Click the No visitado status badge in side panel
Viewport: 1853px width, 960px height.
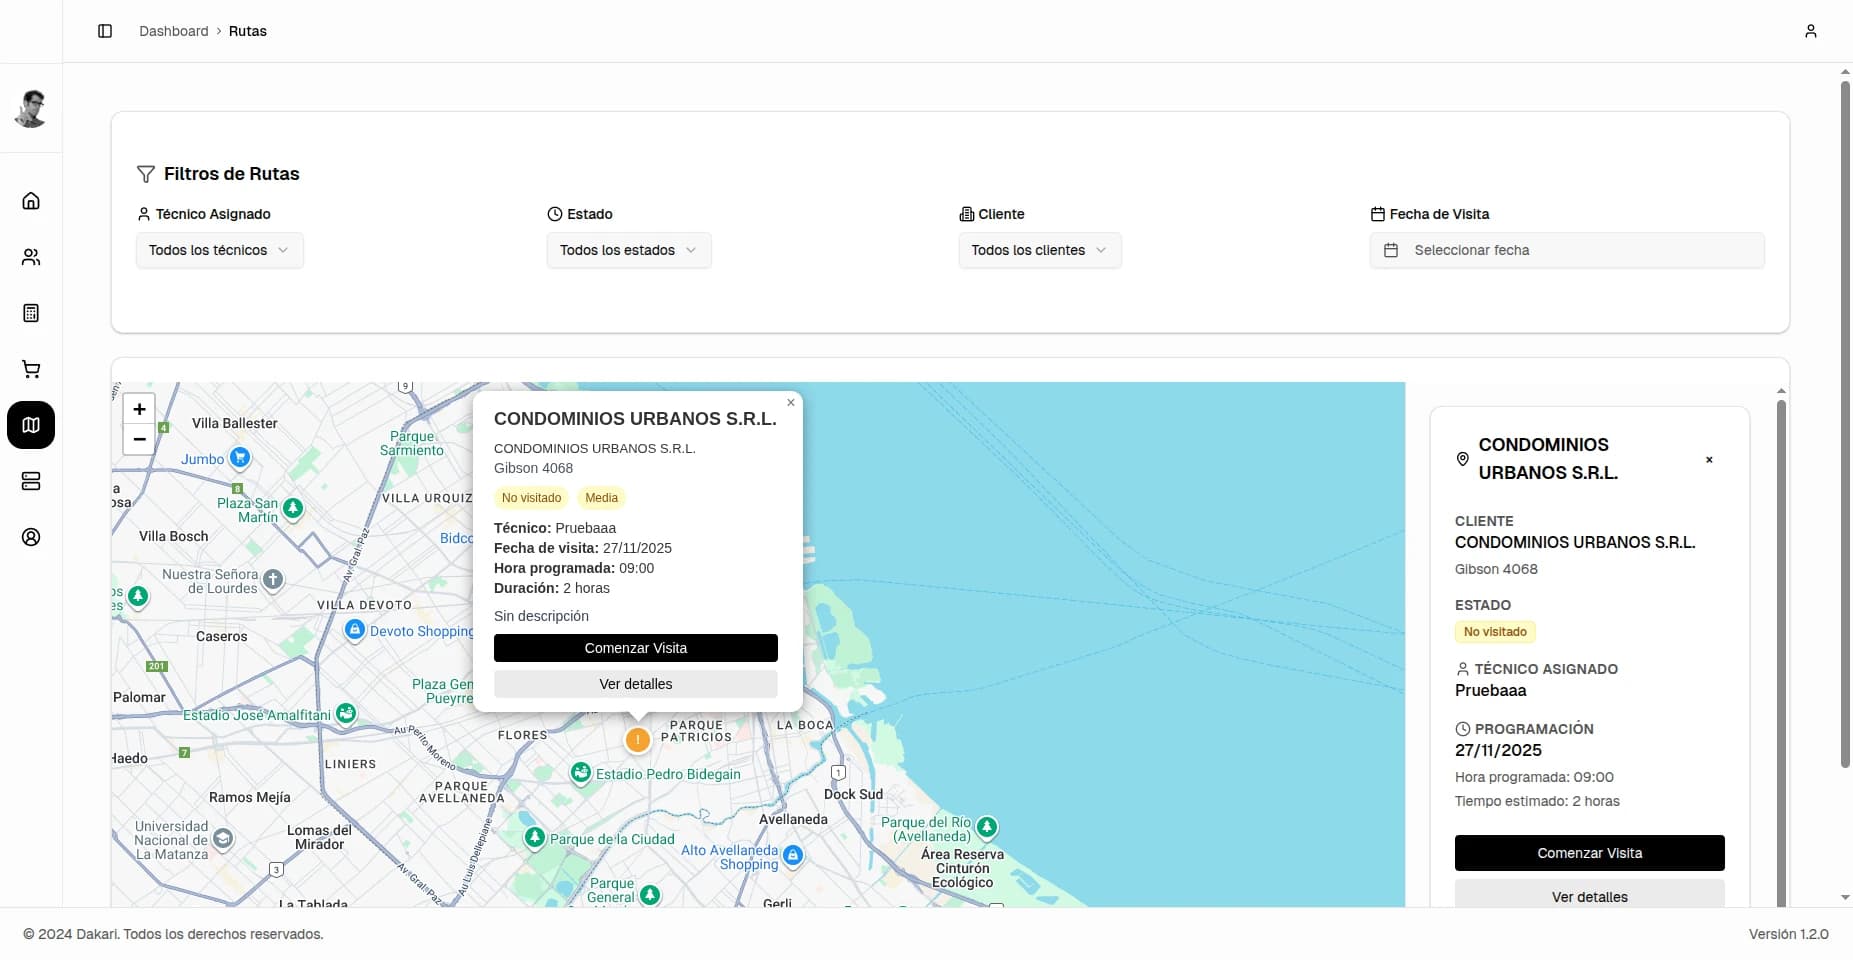point(1495,632)
